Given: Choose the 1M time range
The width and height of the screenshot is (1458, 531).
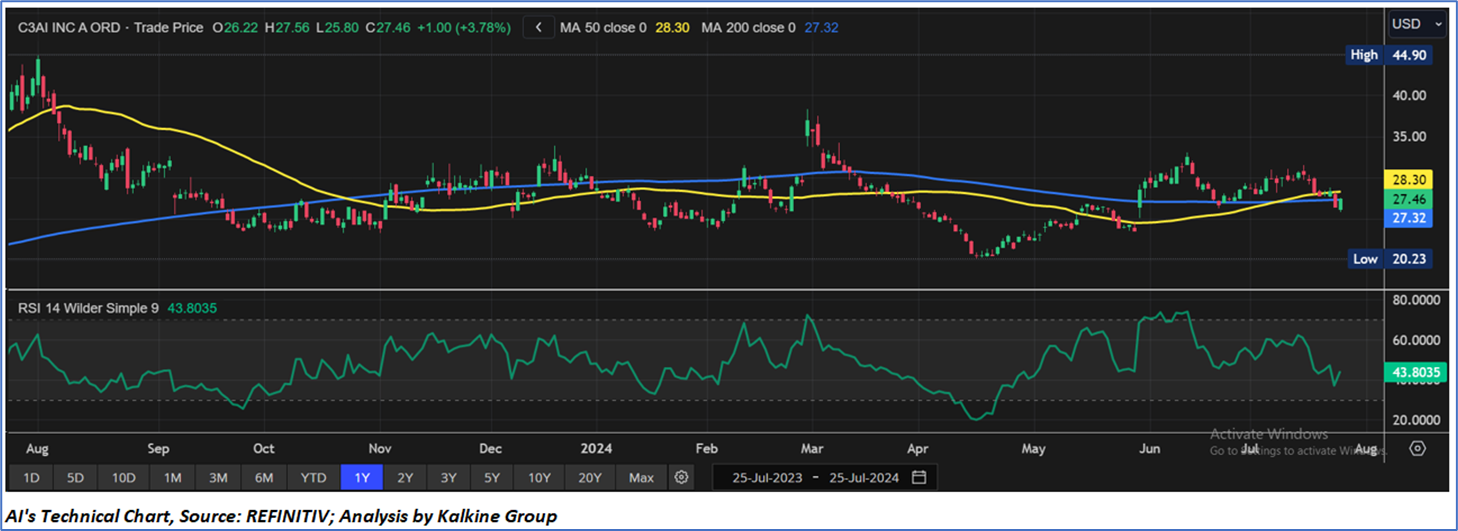Looking at the screenshot, I should pos(172,477).
